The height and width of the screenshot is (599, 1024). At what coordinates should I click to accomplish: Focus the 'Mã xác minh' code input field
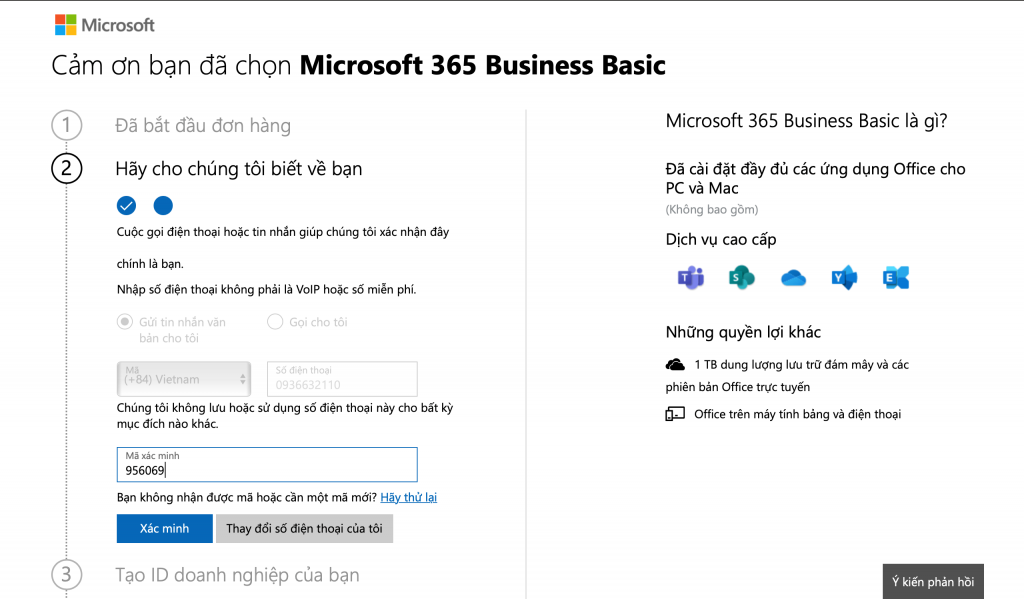tap(267, 465)
